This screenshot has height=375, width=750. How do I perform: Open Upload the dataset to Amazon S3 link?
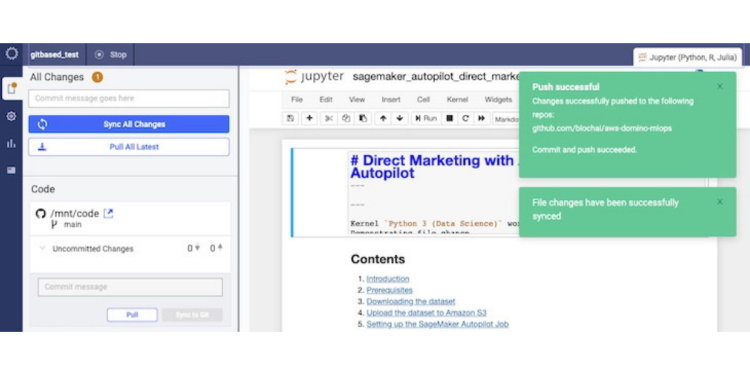coord(426,313)
